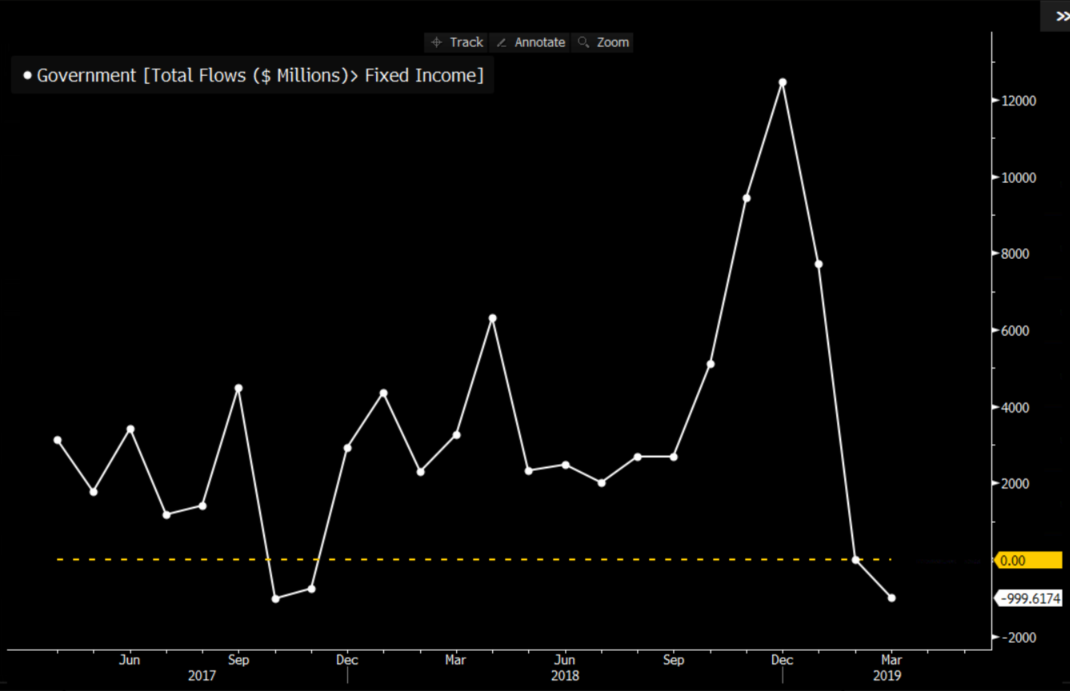Activate the Zoom tool
This screenshot has height=691, width=1070.
(604, 42)
